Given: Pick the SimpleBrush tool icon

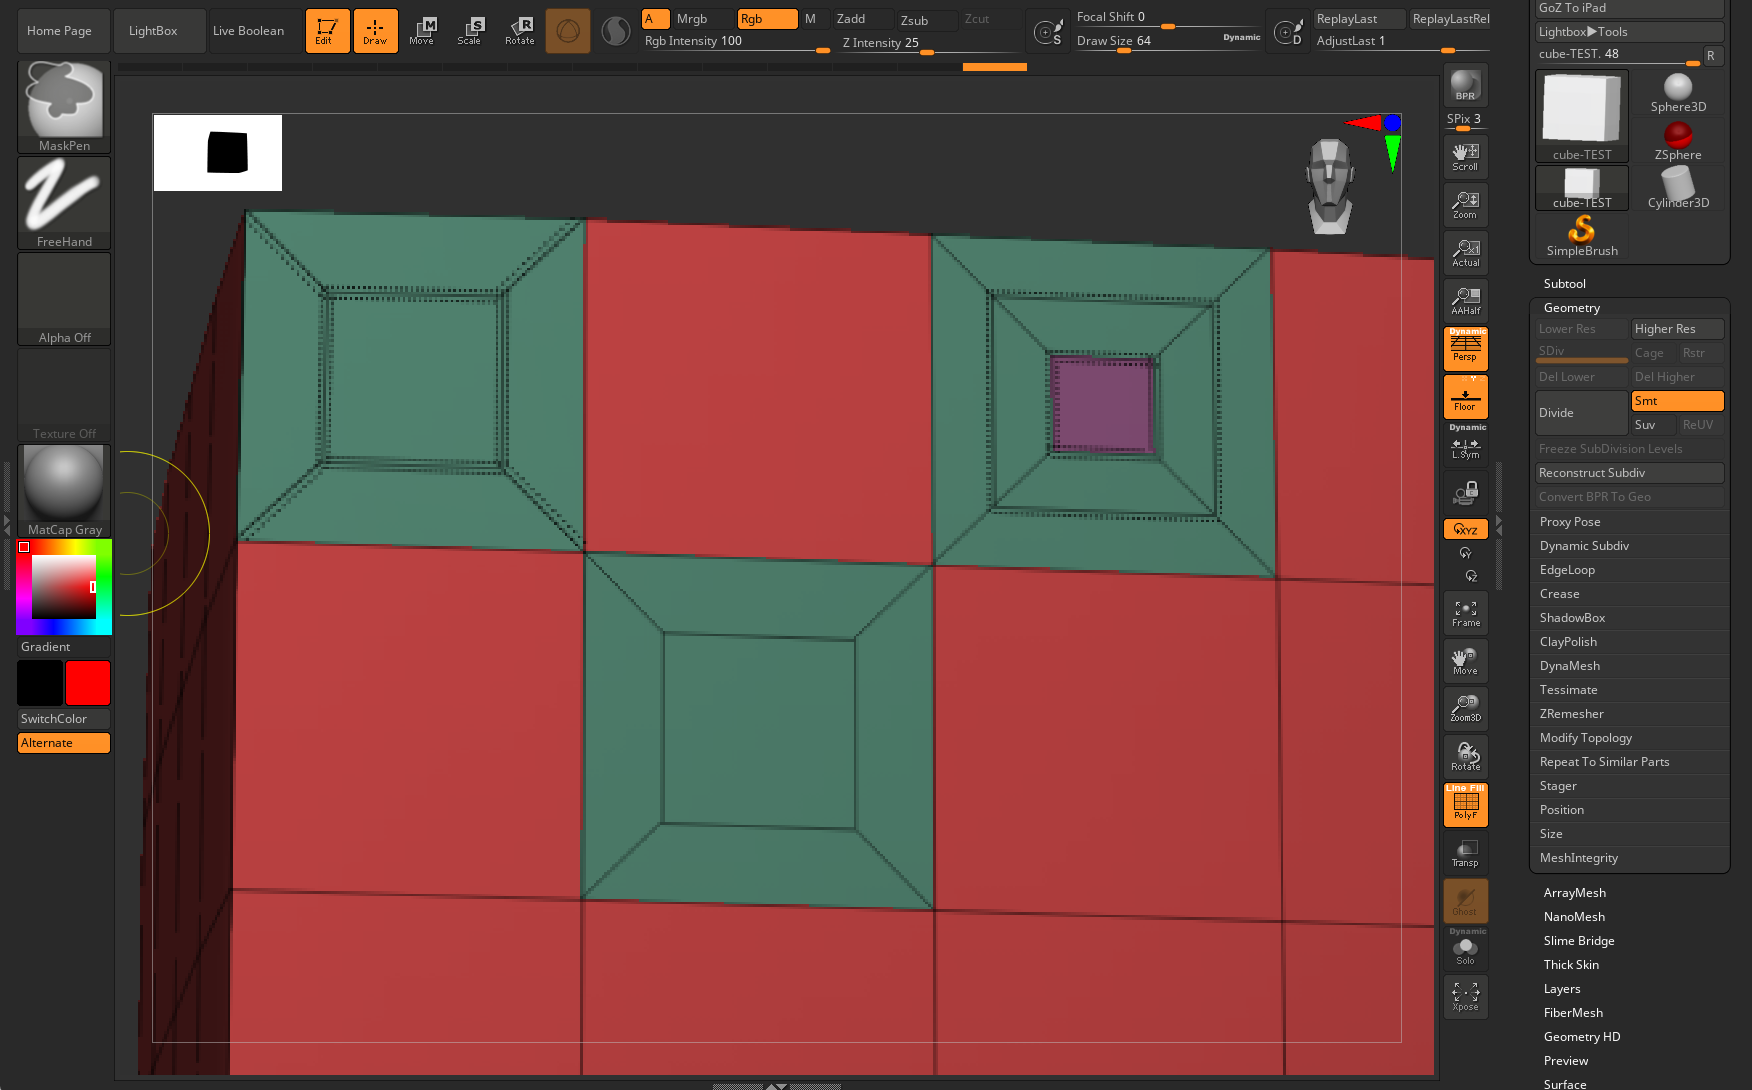Looking at the screenshot, I should pyautogui.click(x=1581, y=236).
